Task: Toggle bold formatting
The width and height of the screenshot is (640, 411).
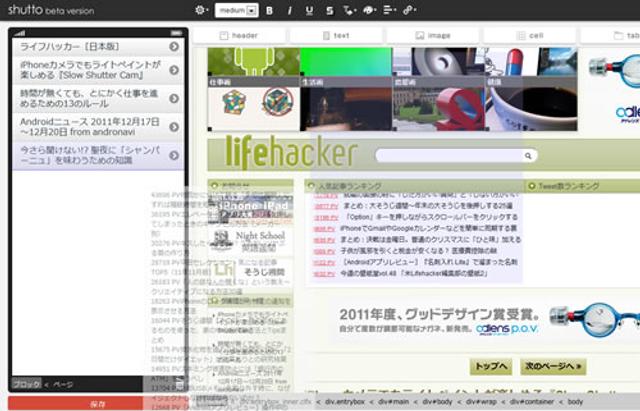Action: coord(269,11)
